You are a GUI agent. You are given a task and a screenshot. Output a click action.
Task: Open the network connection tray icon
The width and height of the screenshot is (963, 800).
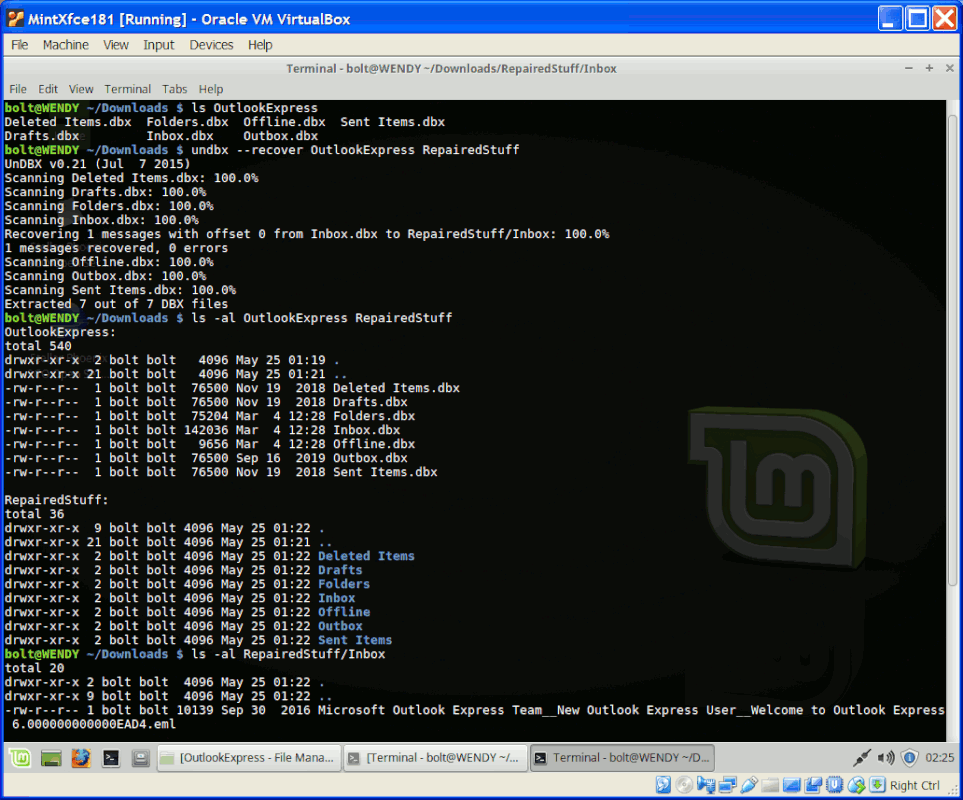pyautogui.click(x=861, y=758)
